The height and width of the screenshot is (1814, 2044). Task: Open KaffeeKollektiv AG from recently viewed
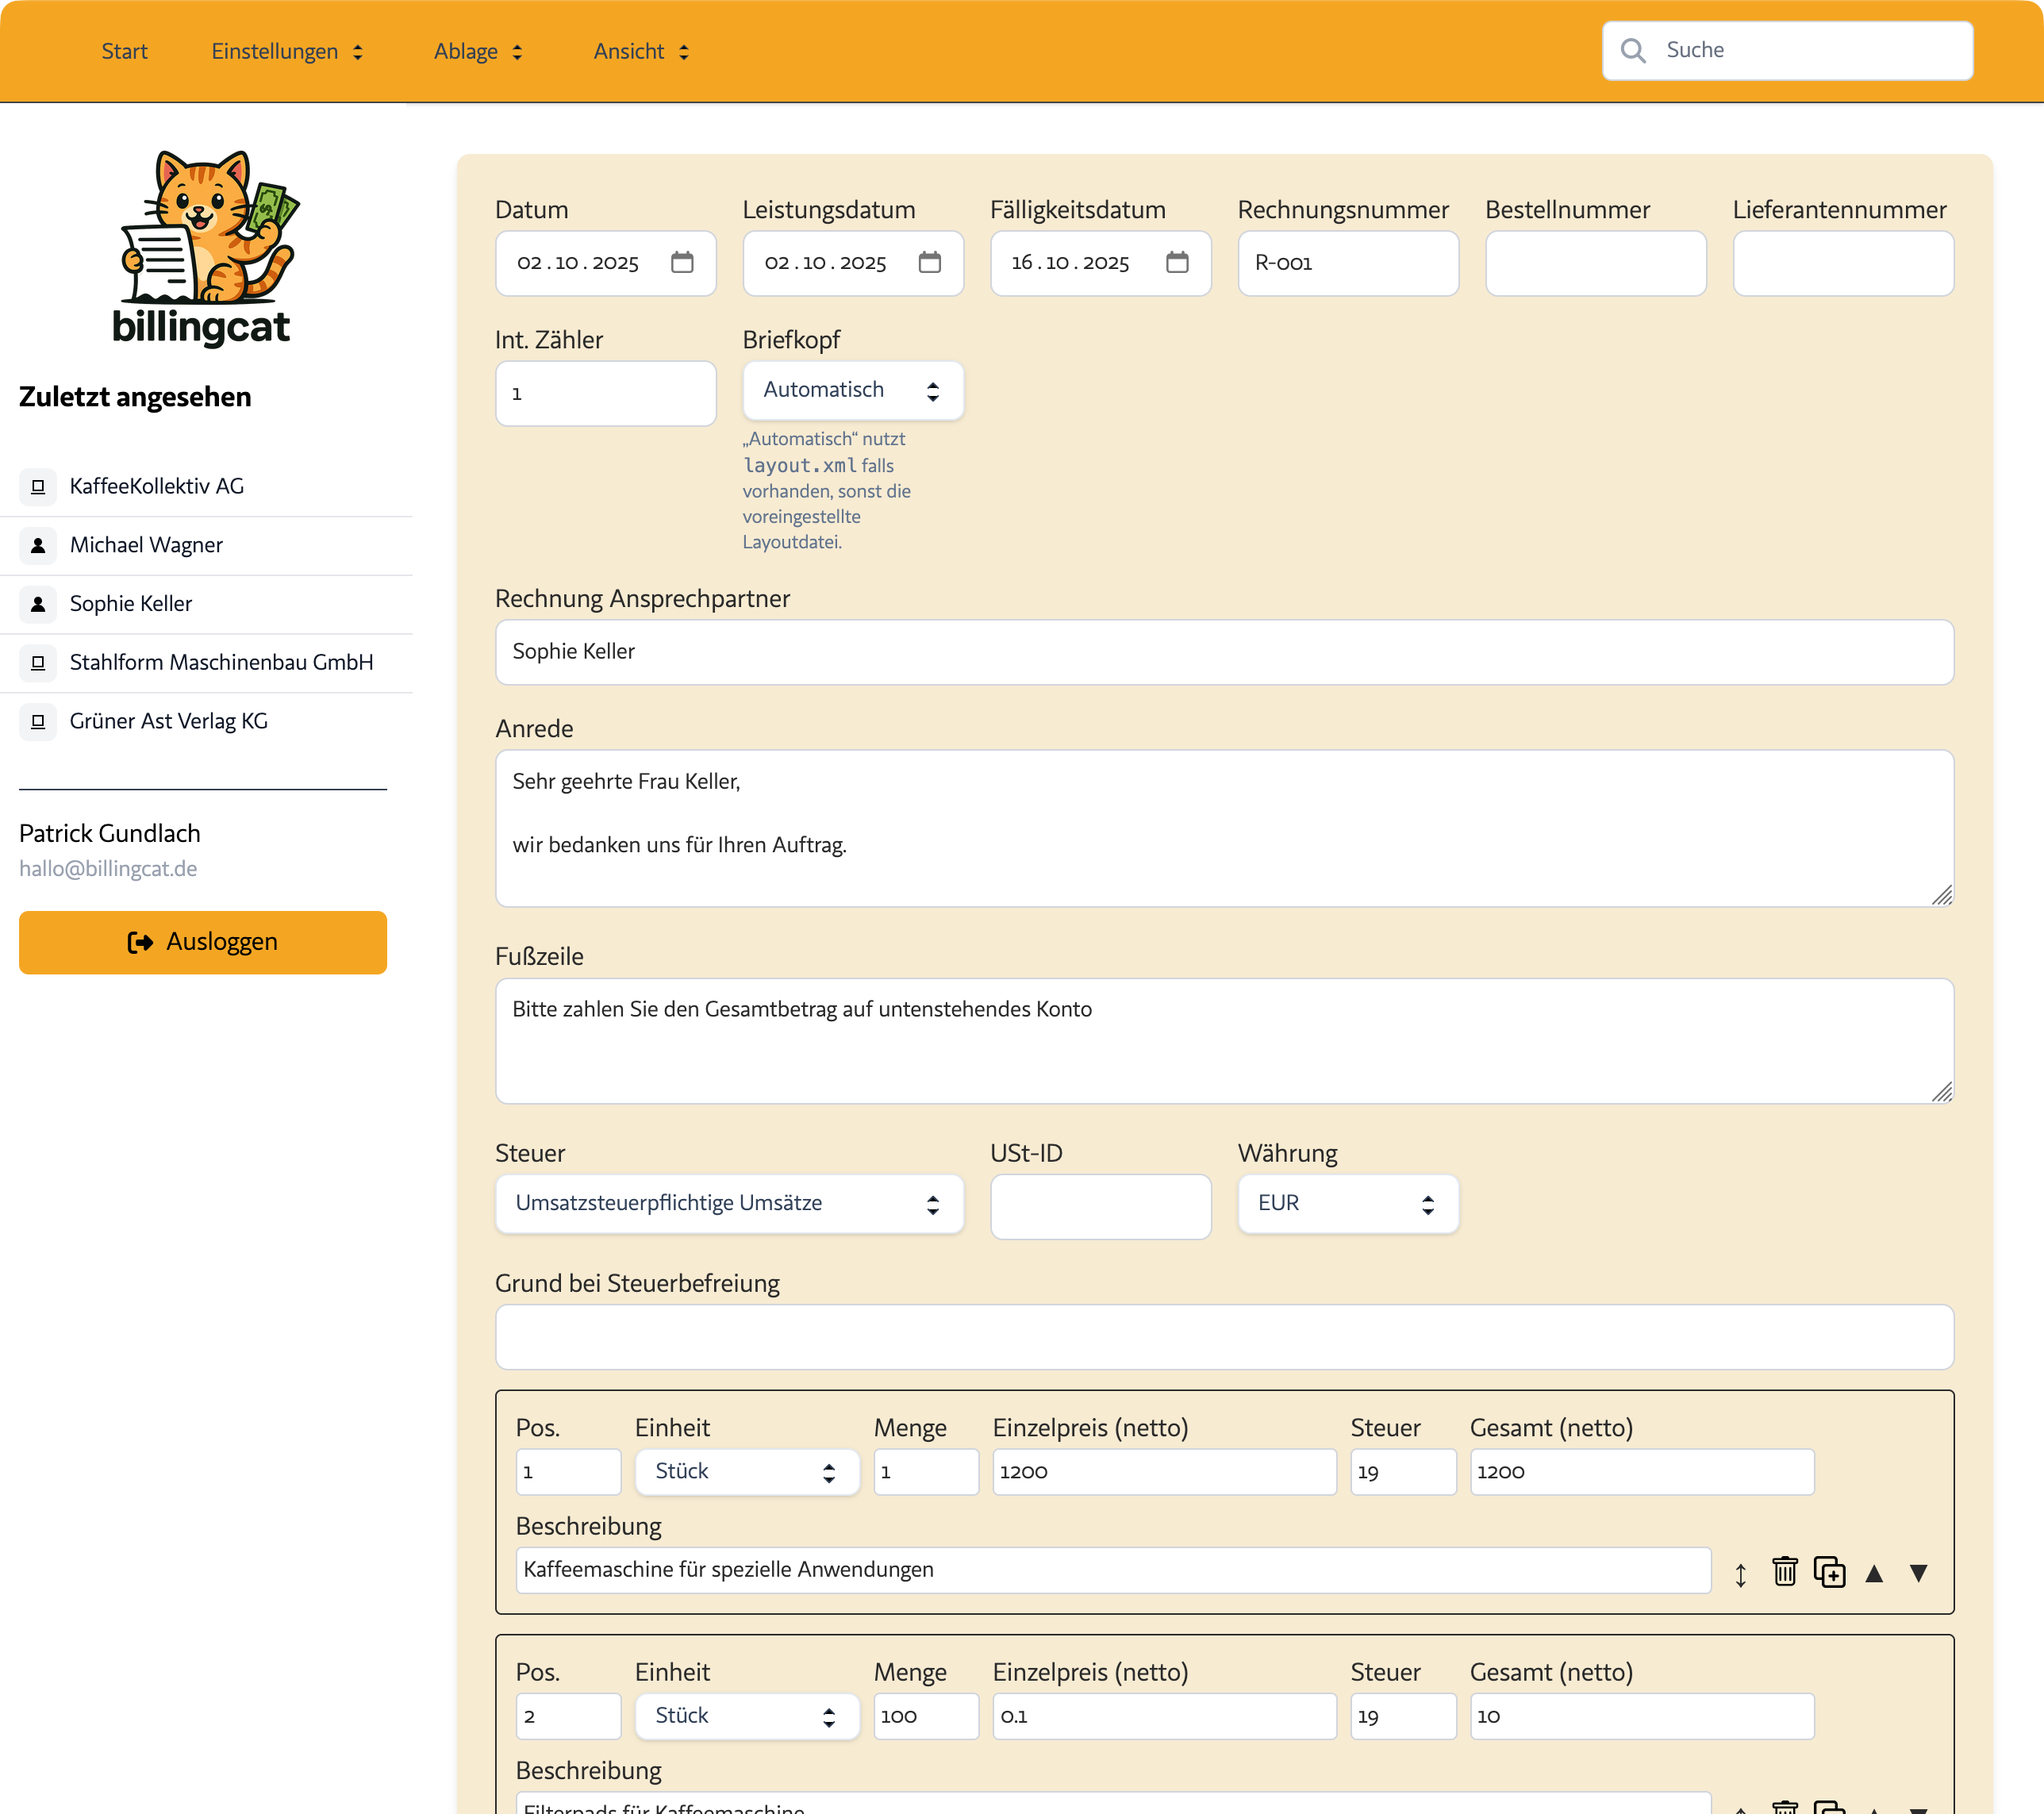pyautogui.click(x=157, y=486)
